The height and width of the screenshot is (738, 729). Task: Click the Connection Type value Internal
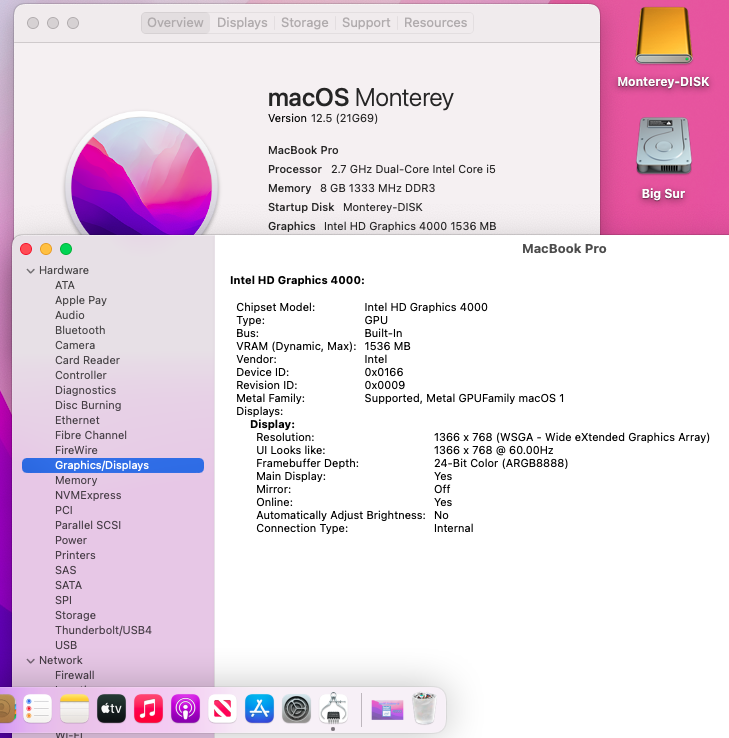454,529
